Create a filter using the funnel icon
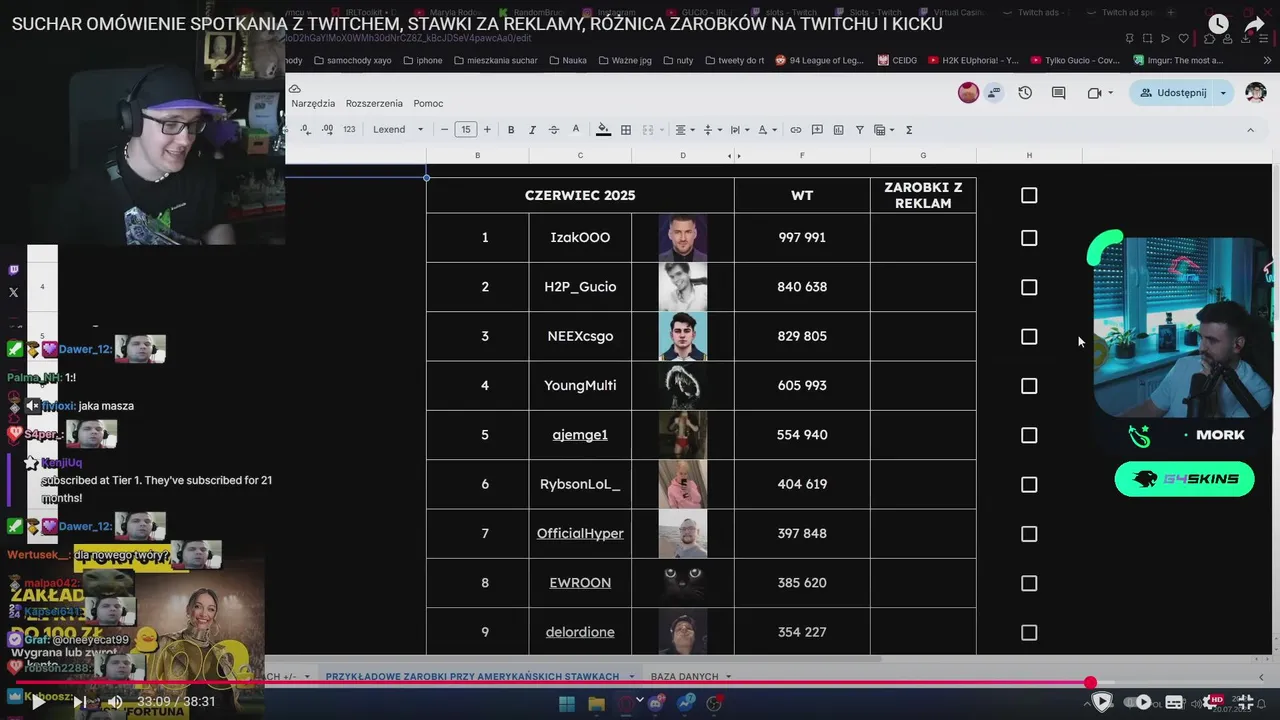 pyautogui.click(x=859, y=130)
